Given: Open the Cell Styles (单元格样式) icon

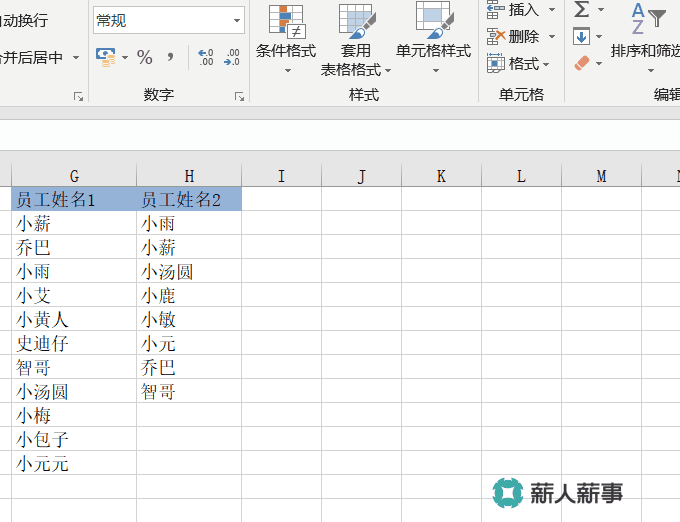Looking at the screenshot, I should [x=435, y=20].
